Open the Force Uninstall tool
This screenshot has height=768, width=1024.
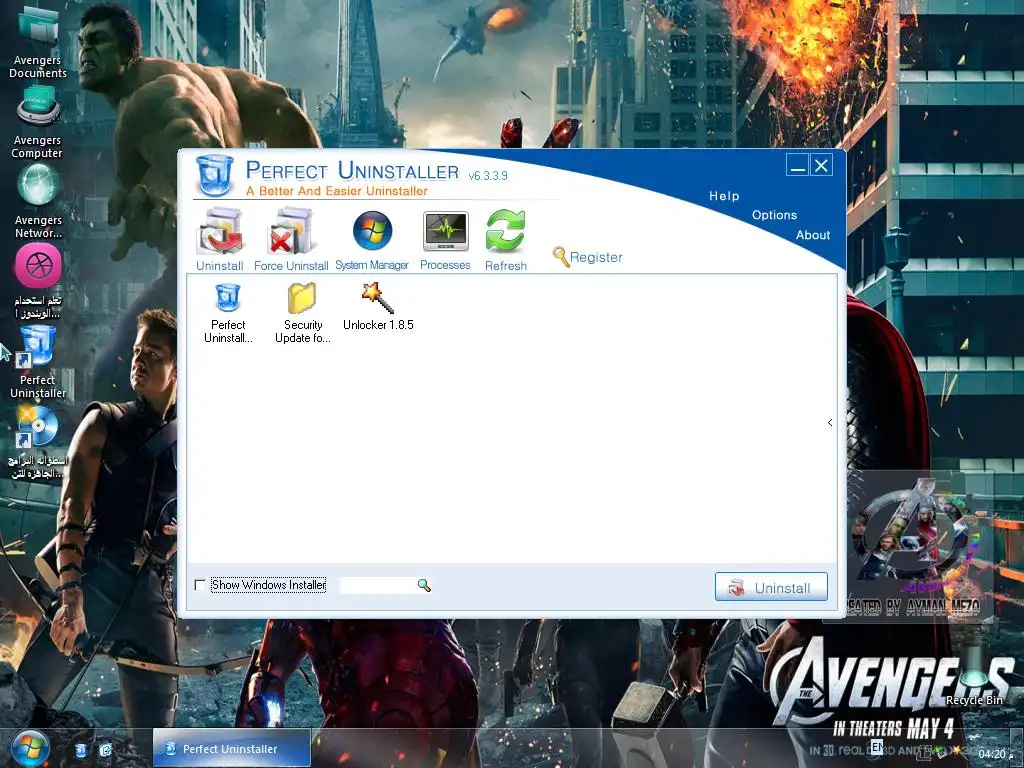[291, 239]
